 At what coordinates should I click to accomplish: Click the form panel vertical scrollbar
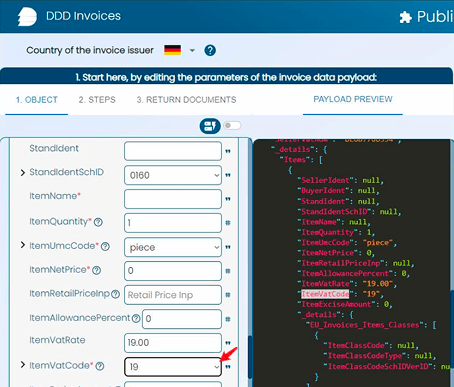coord(250,357)
